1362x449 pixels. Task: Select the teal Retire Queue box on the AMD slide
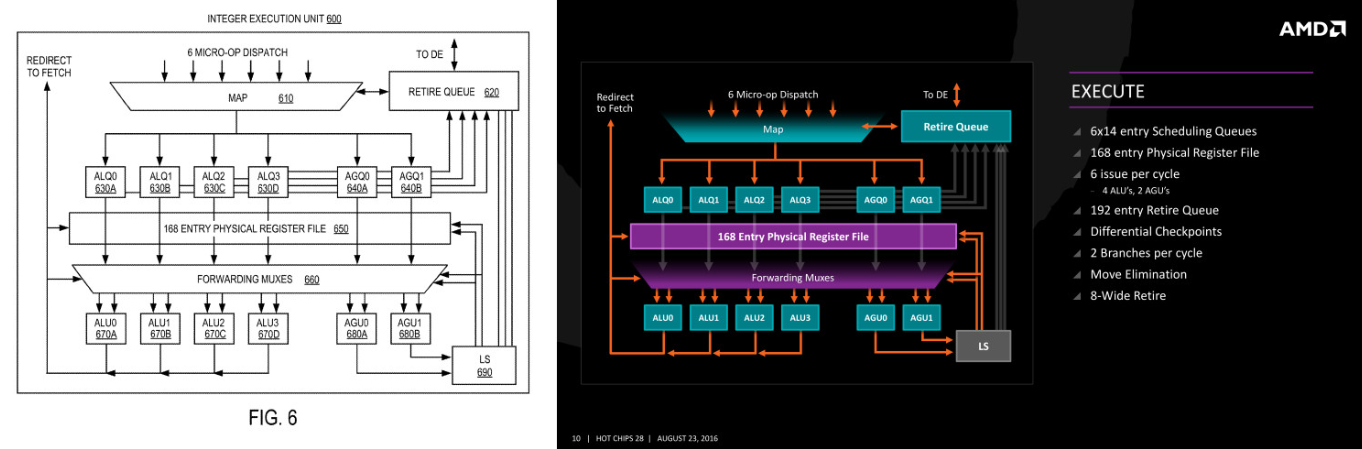(x=956, y=126)
